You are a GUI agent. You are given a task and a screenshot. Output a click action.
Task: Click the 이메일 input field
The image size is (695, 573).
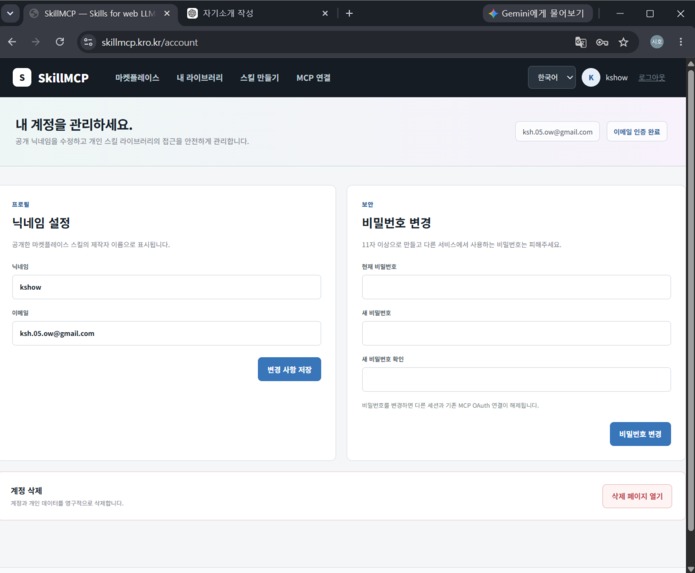166,333
